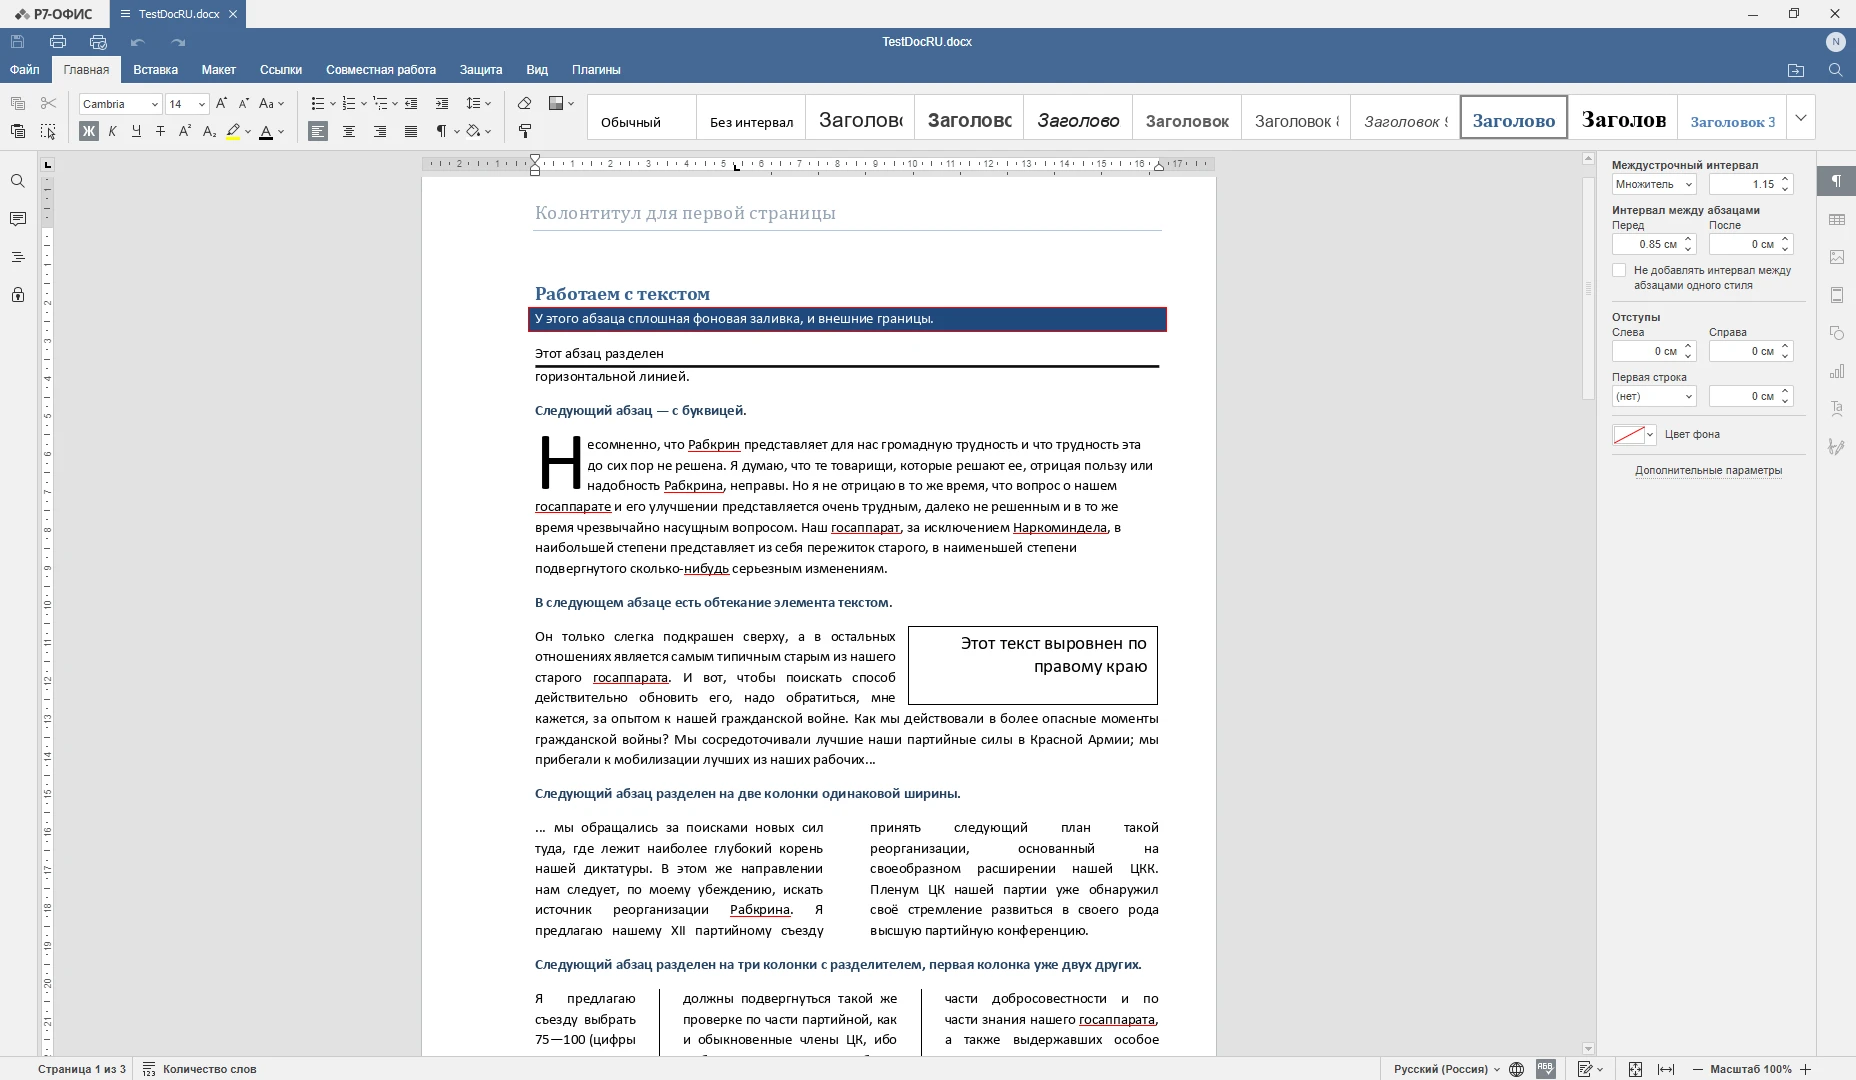Align paragraph text to the right

[380, 131]
